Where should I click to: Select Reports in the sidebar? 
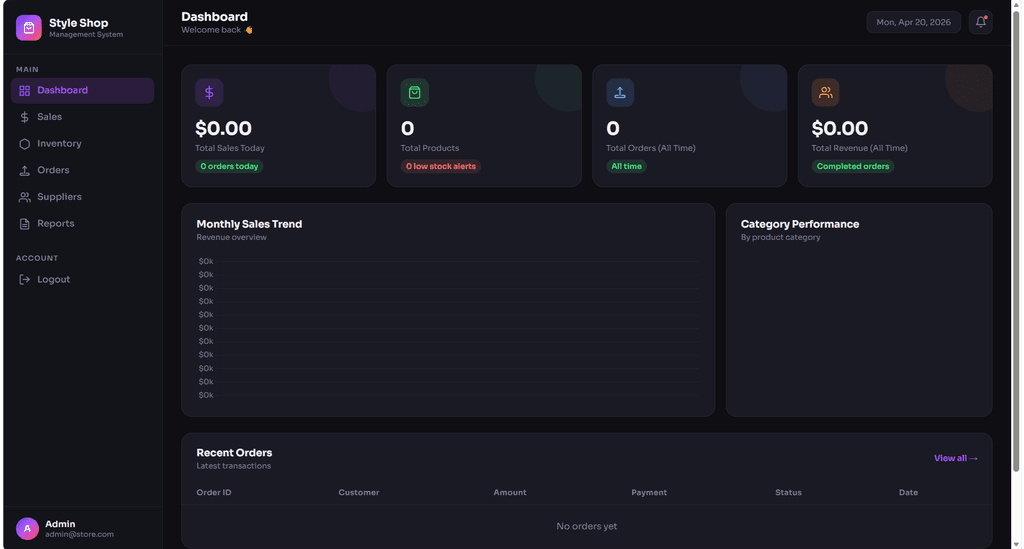tap(82, 224)
